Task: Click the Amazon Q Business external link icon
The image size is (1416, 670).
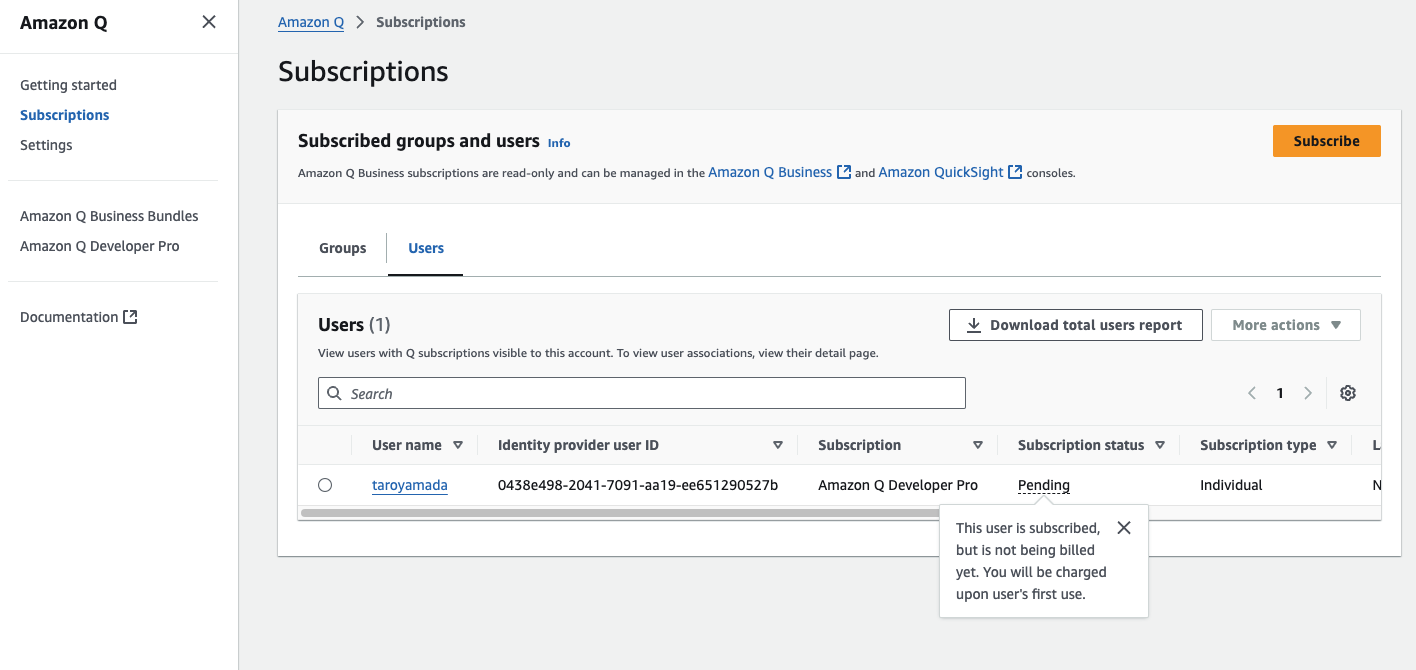Action: pos(843,171)
